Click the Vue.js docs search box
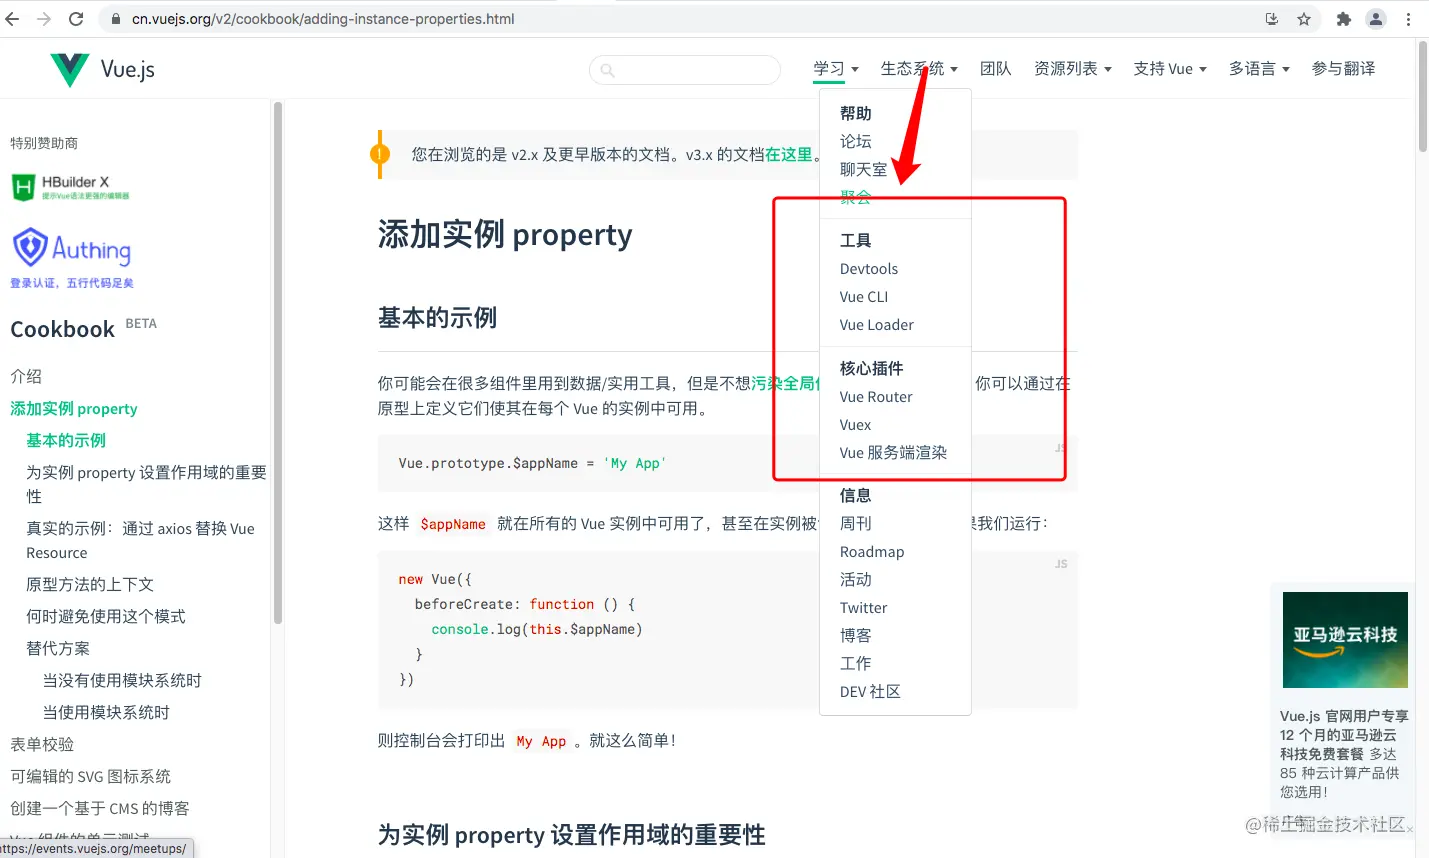The width and height of the screenshot is (1429, 858). 685,70
